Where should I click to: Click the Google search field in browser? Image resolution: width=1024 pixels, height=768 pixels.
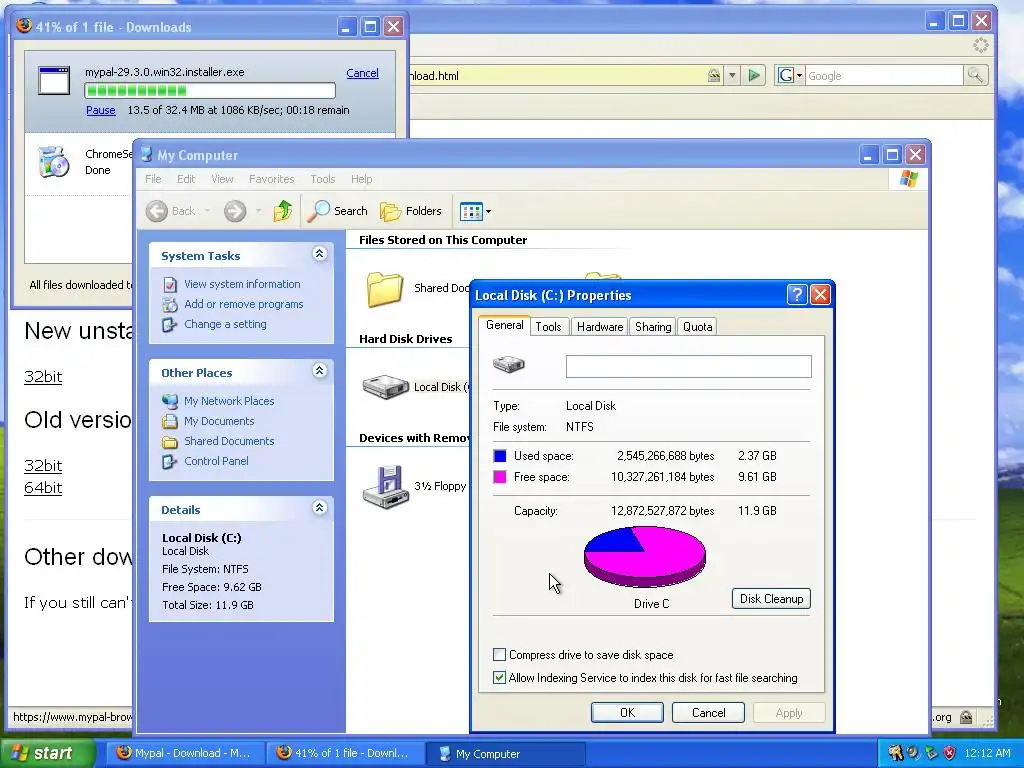pyautogui.click(x=884, y=76)
